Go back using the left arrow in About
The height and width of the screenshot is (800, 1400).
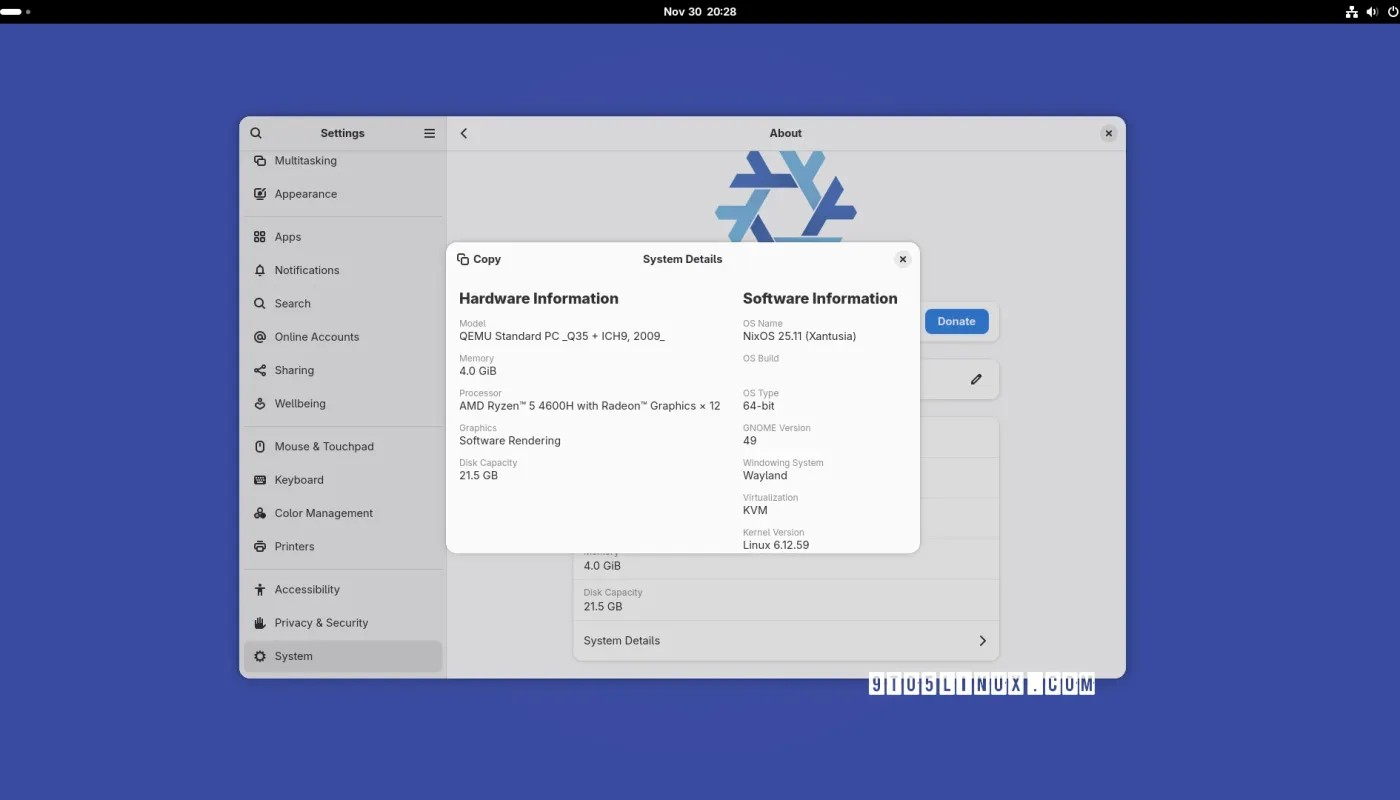coord(463,132)
